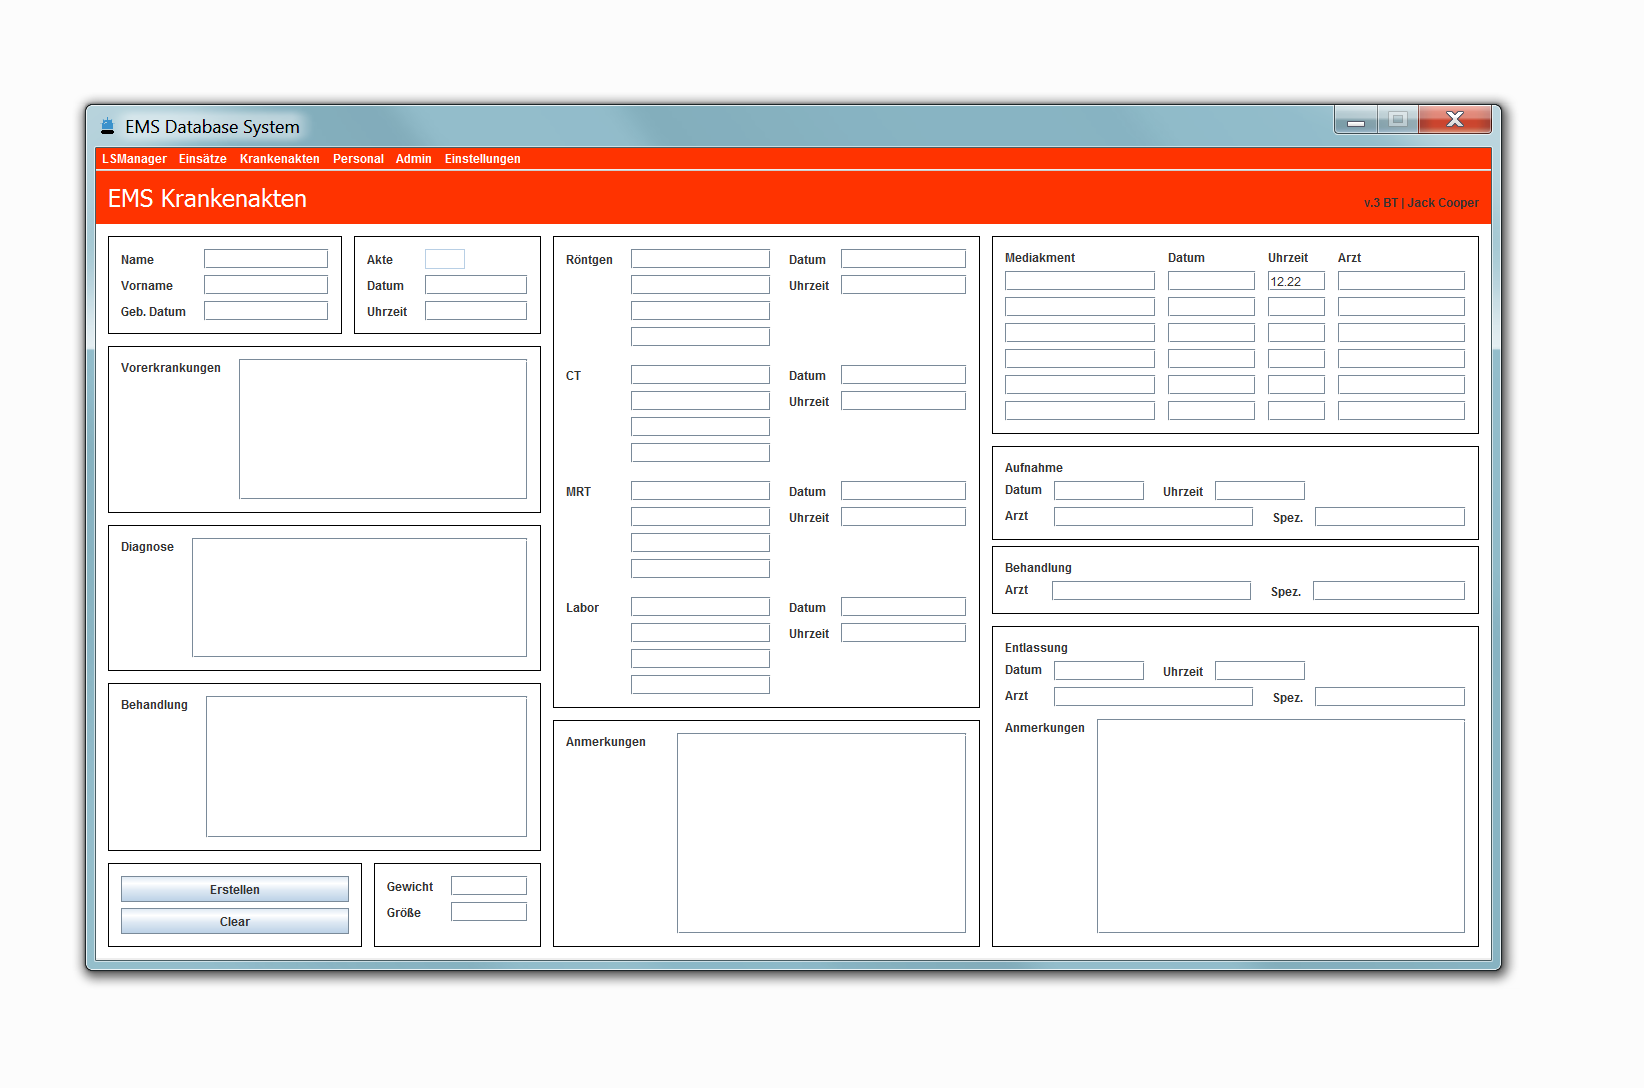
Task: Select the Gewicht input field
Action: 488,886
